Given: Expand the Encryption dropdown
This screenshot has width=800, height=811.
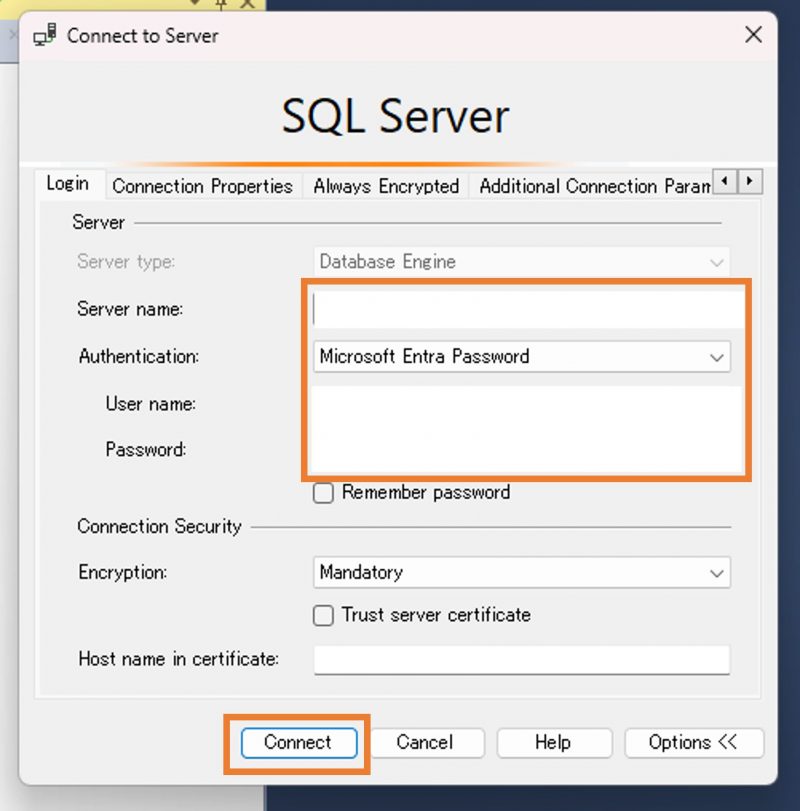Looking at the screenshot, I should [522, 573].
